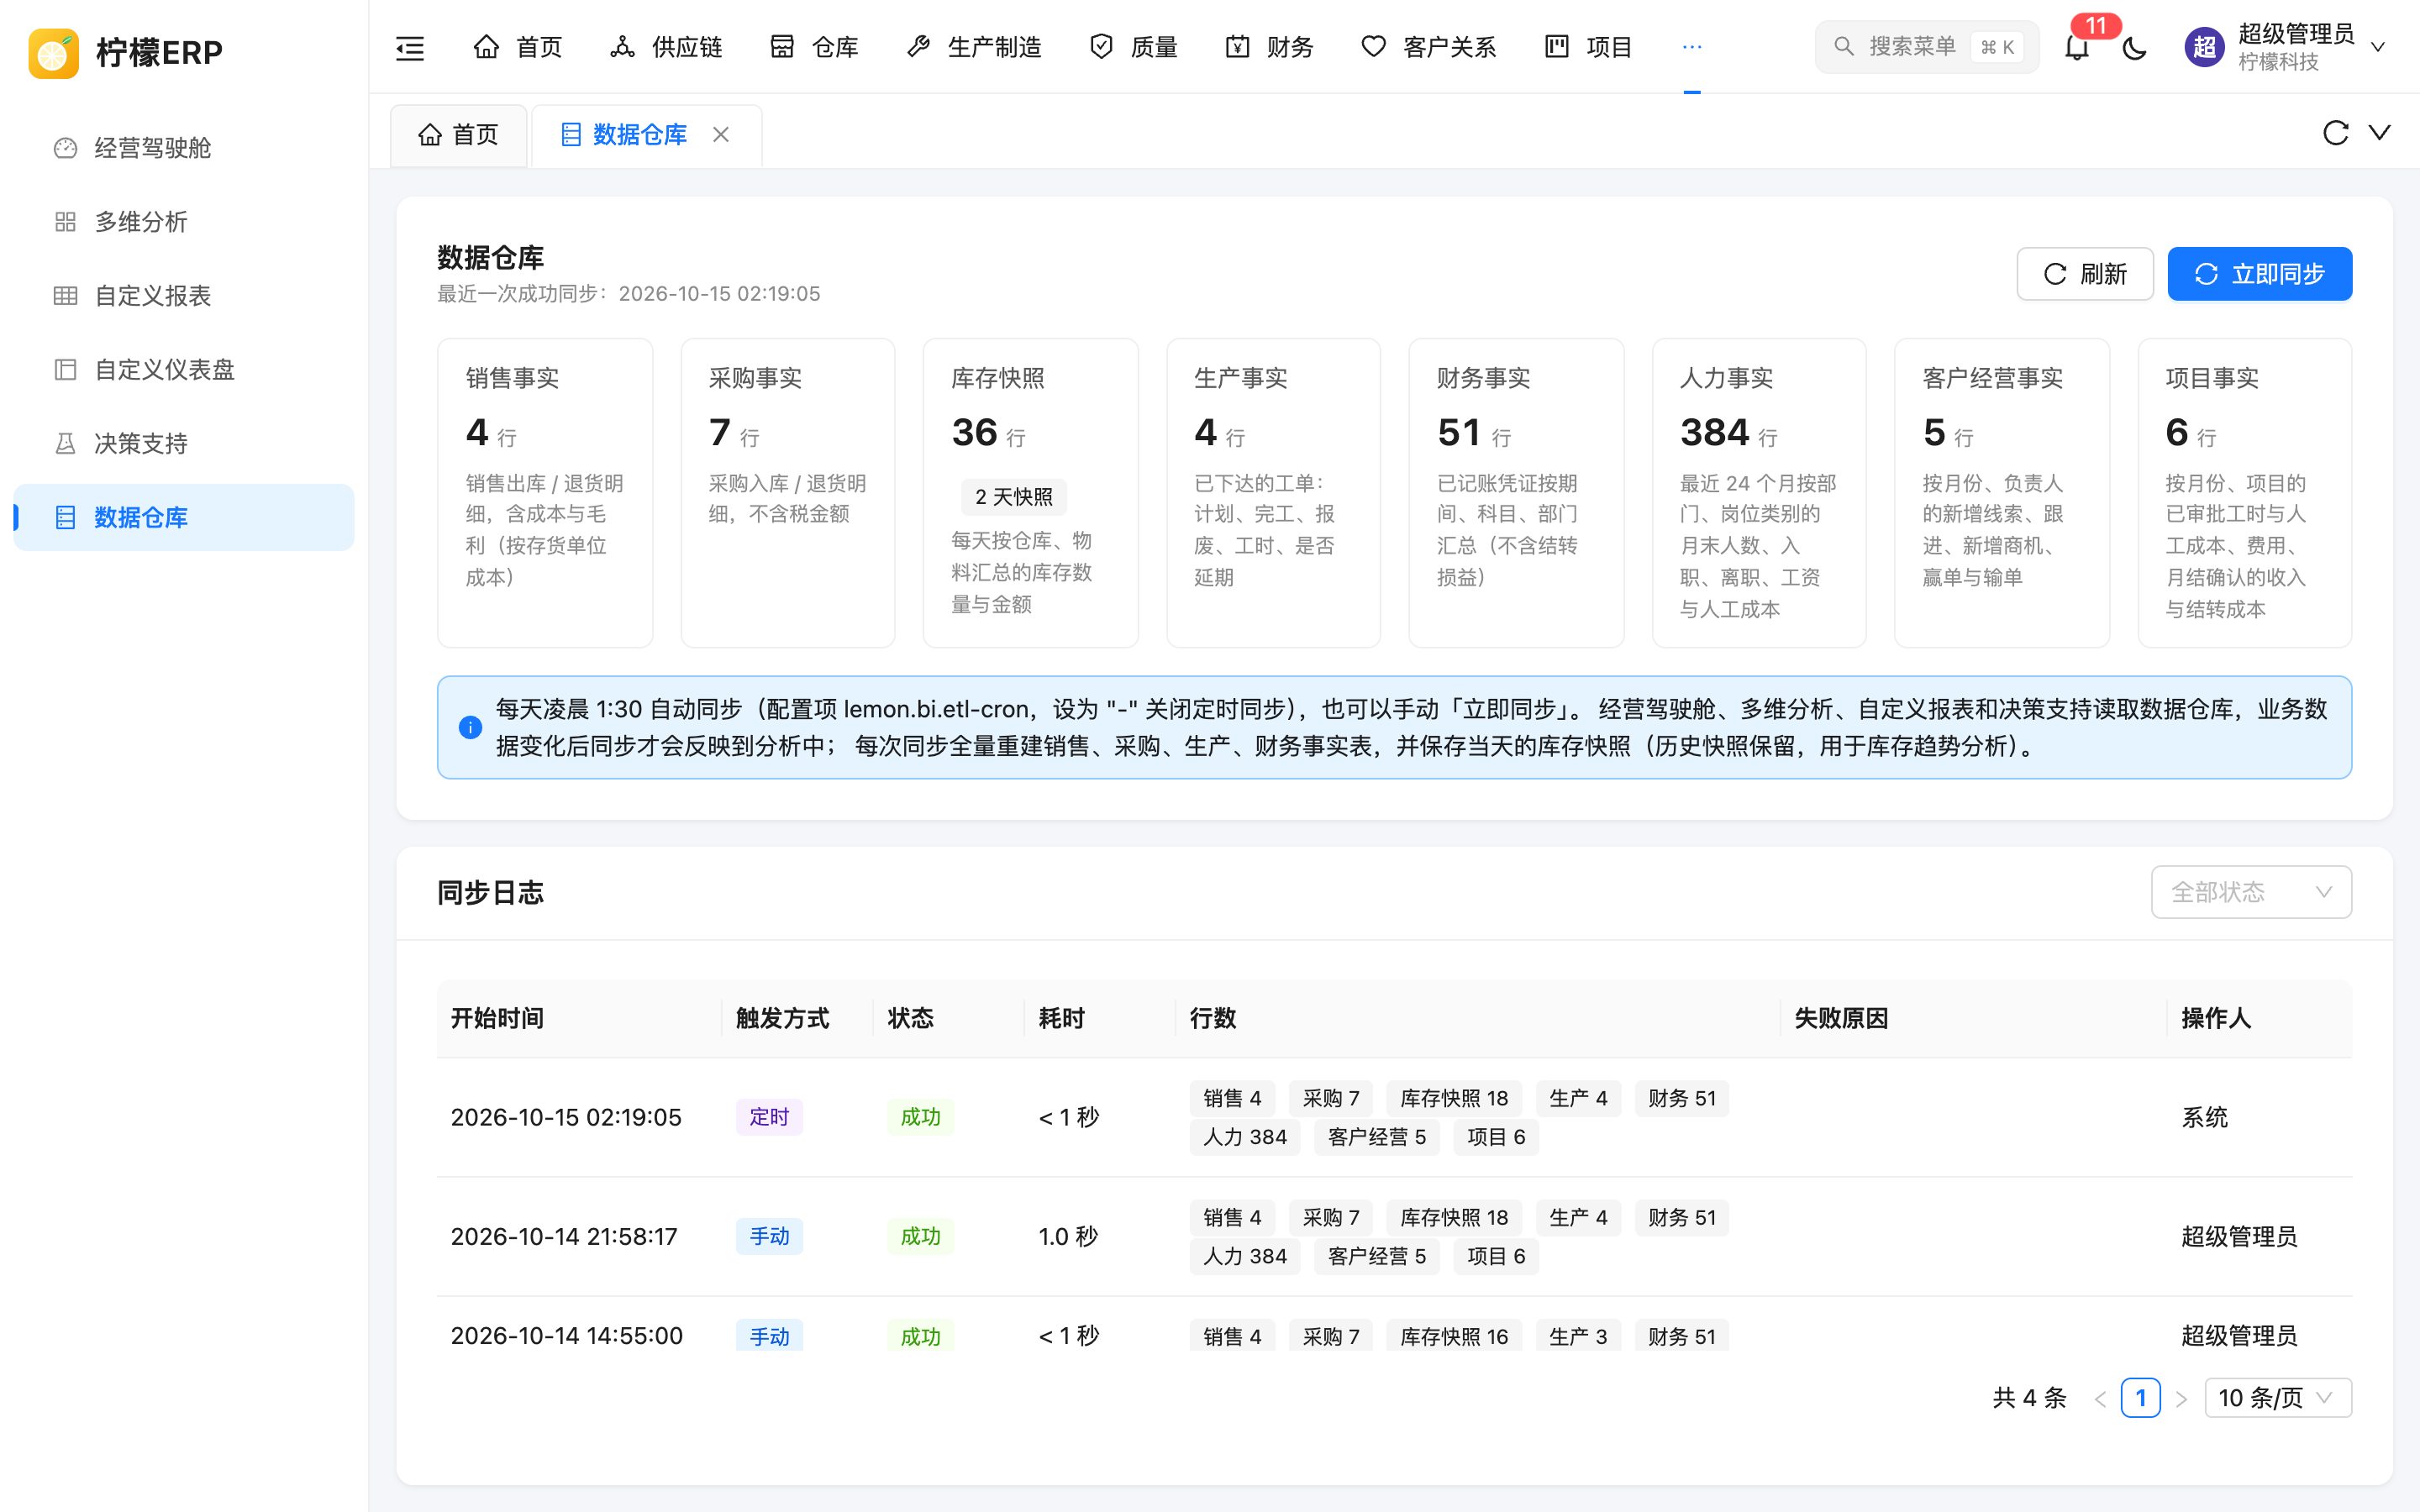Go to 自定义报表 in the sidebar
The width and height of the screenshot is (2420, 1512).
[x=184, y=296]
